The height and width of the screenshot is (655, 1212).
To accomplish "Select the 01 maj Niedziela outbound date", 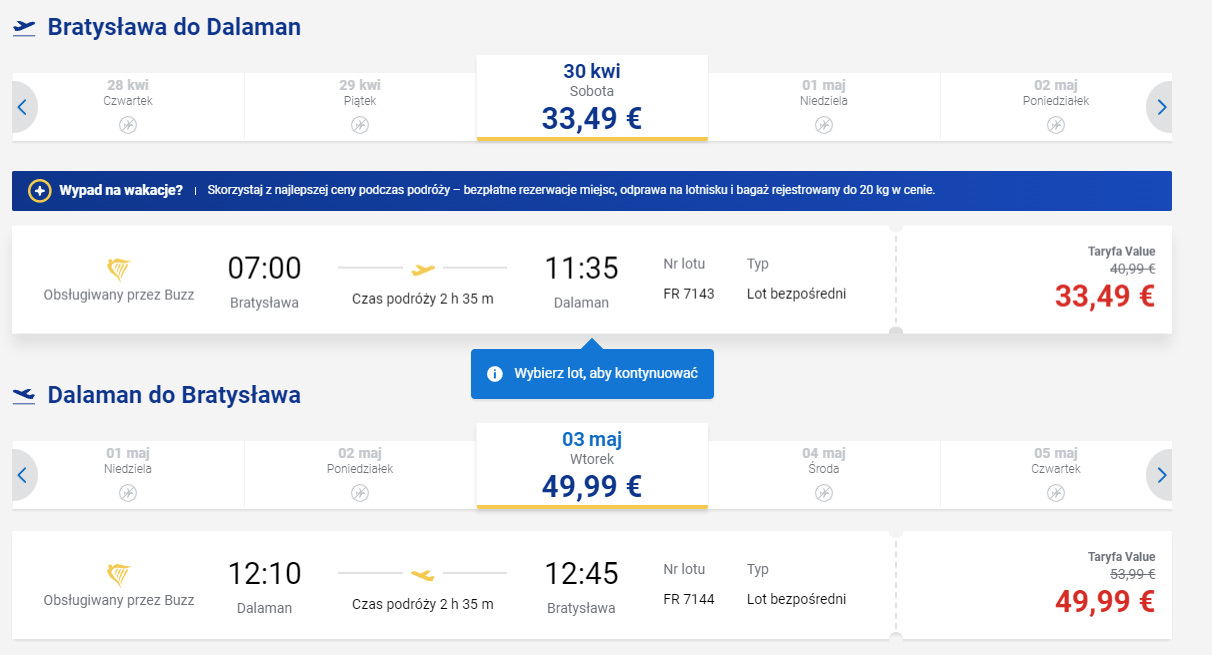I will [824, 107].
